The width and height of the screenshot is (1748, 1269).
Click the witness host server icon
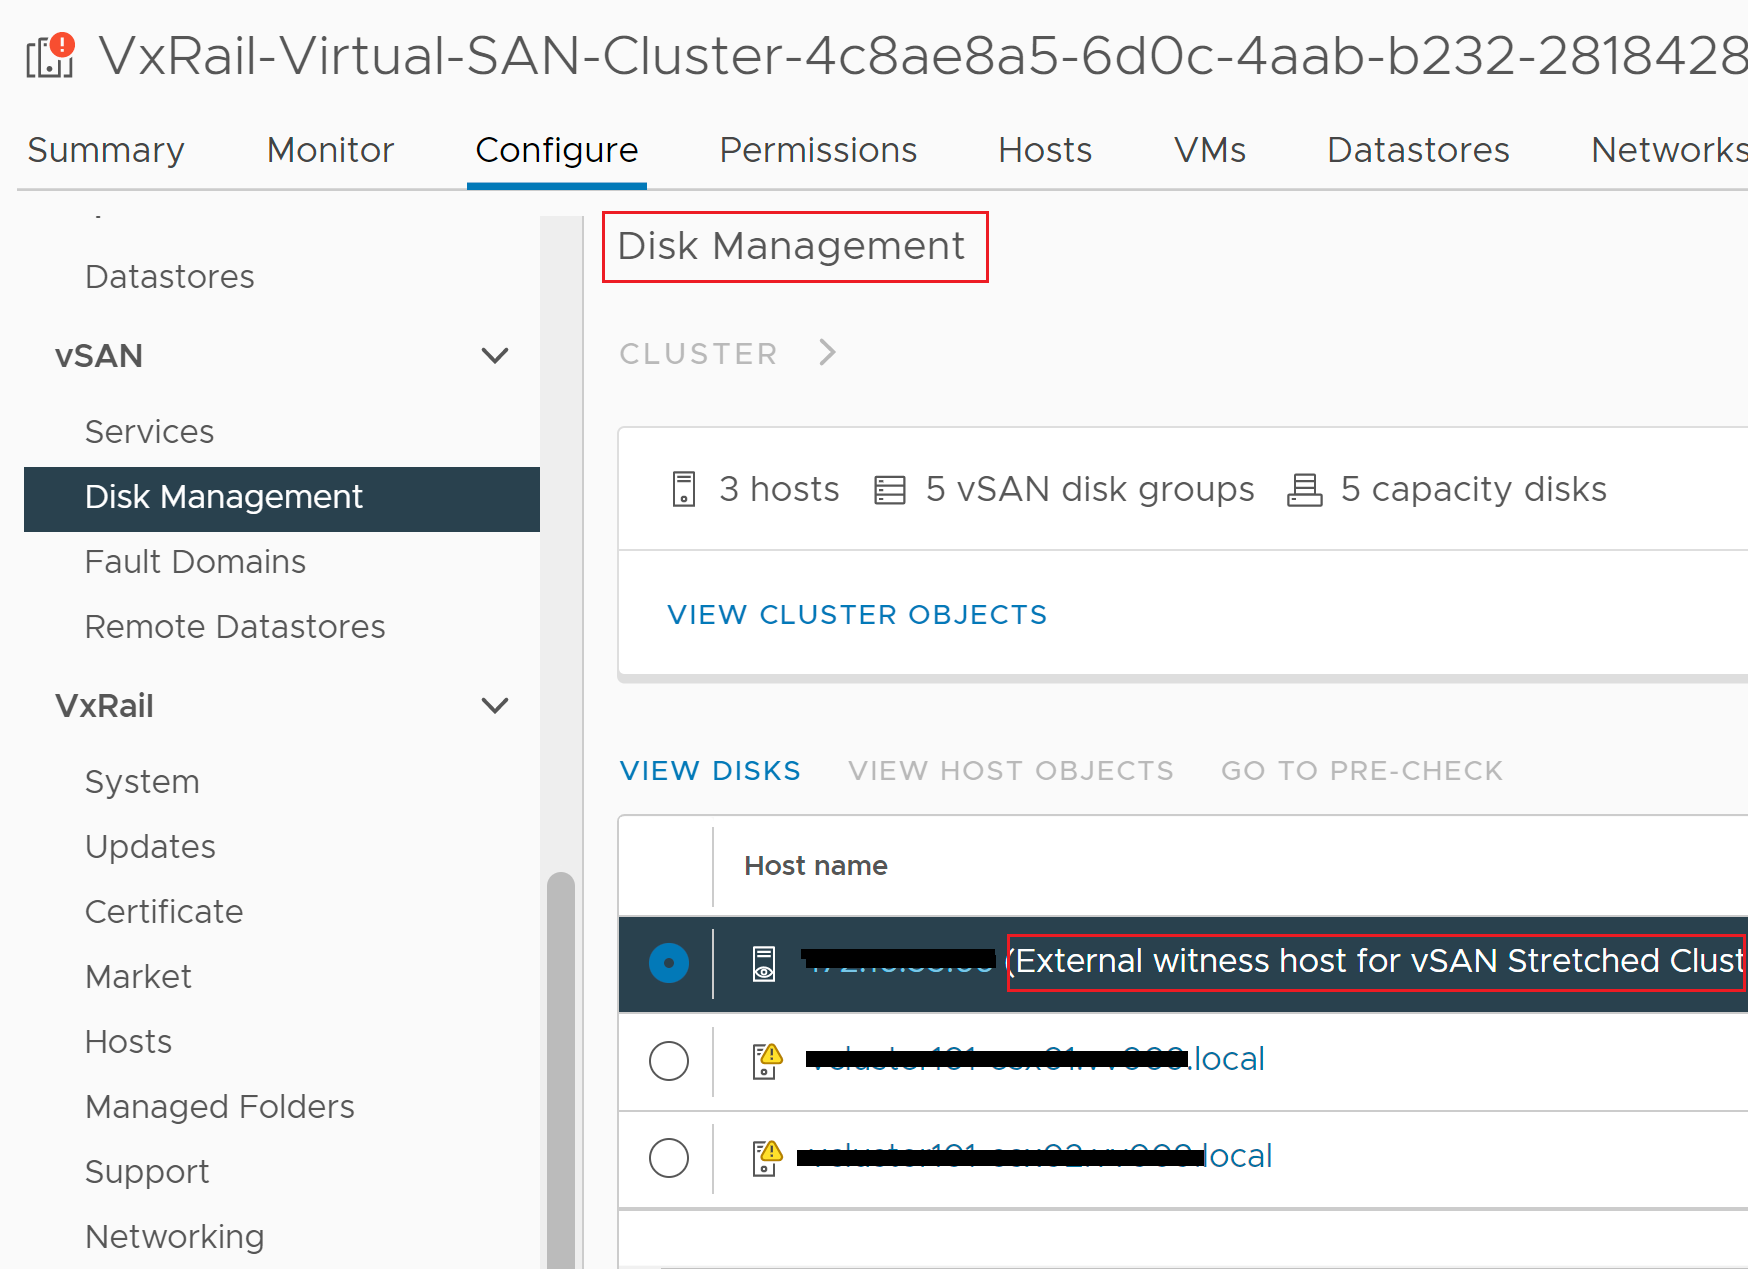click(765, 963)
